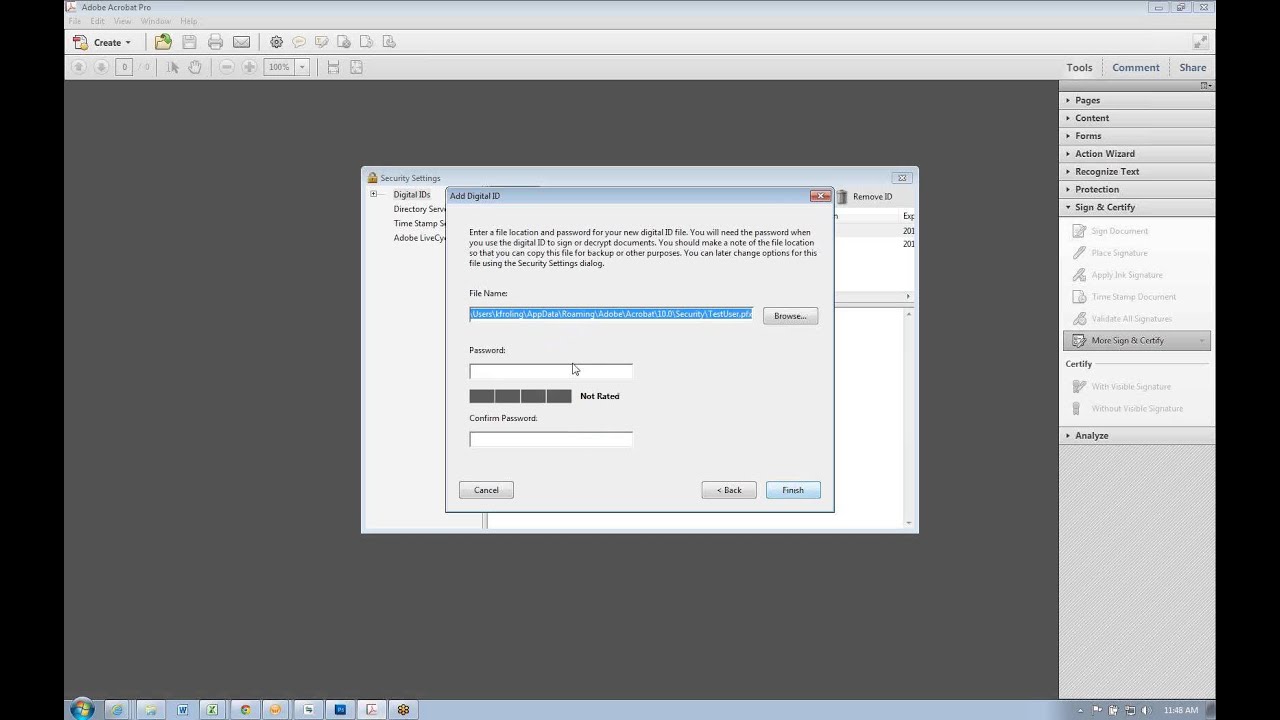Click the Email envelope icon
This screenshot has height=720, width=1280.
241,42
